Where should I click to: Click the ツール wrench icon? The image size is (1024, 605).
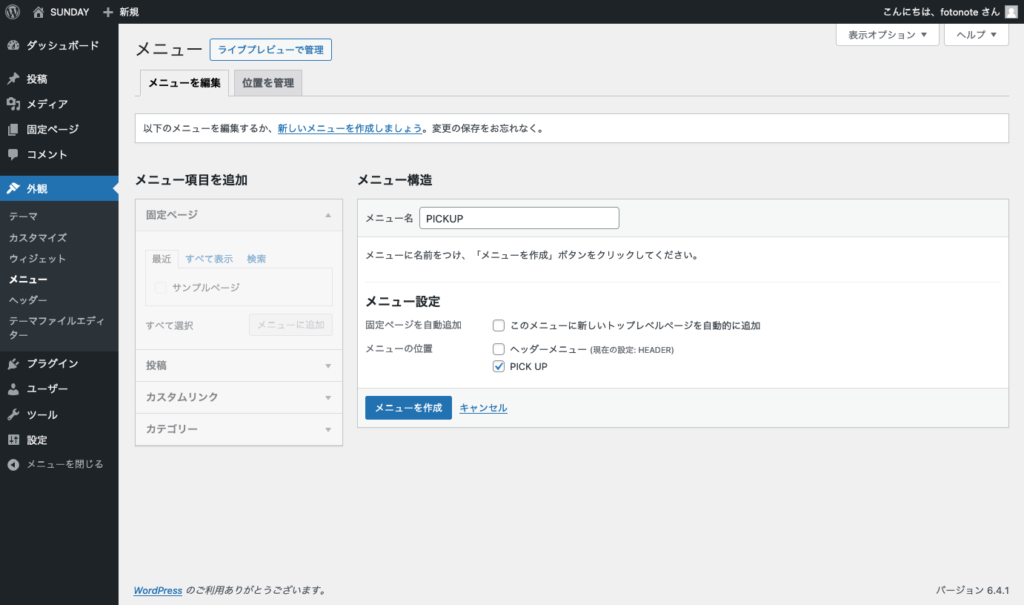13,415
